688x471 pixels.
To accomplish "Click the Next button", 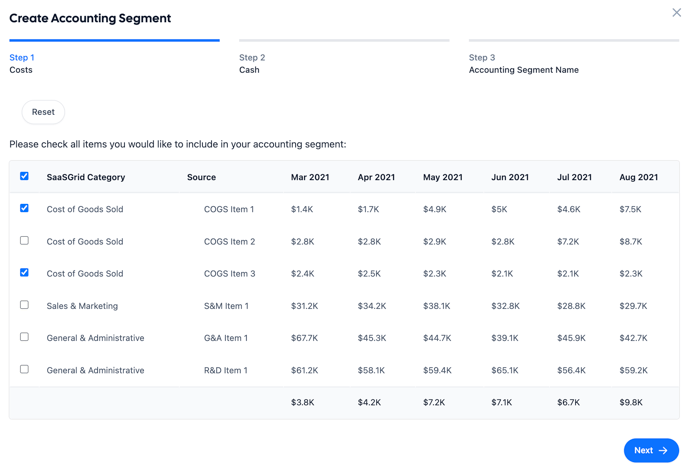I will 650,450.
